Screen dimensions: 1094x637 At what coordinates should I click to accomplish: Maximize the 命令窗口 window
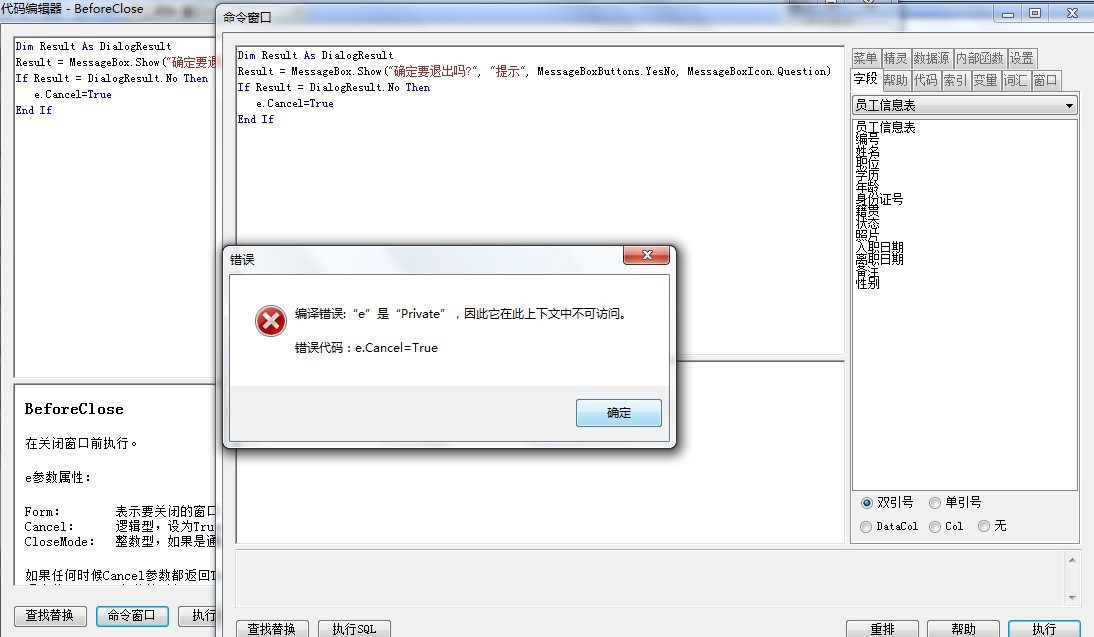tap(1035, 13)
